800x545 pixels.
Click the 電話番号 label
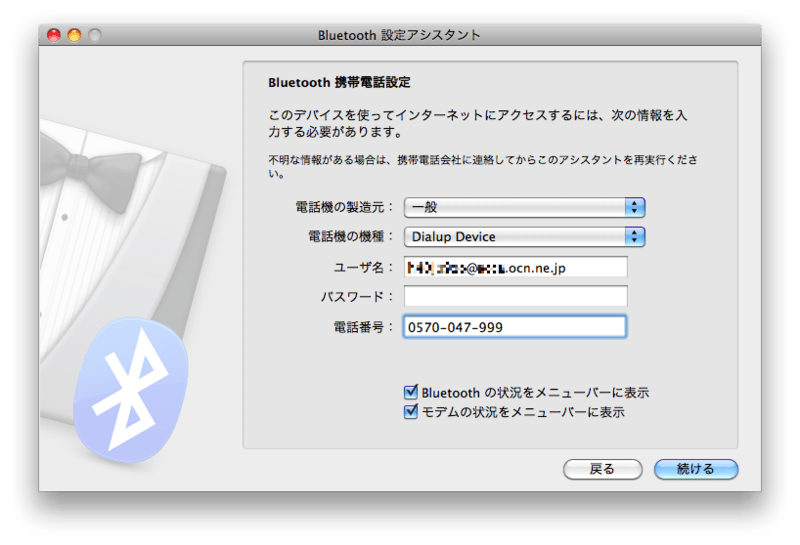pyautogui.click(x=364, y=327)
